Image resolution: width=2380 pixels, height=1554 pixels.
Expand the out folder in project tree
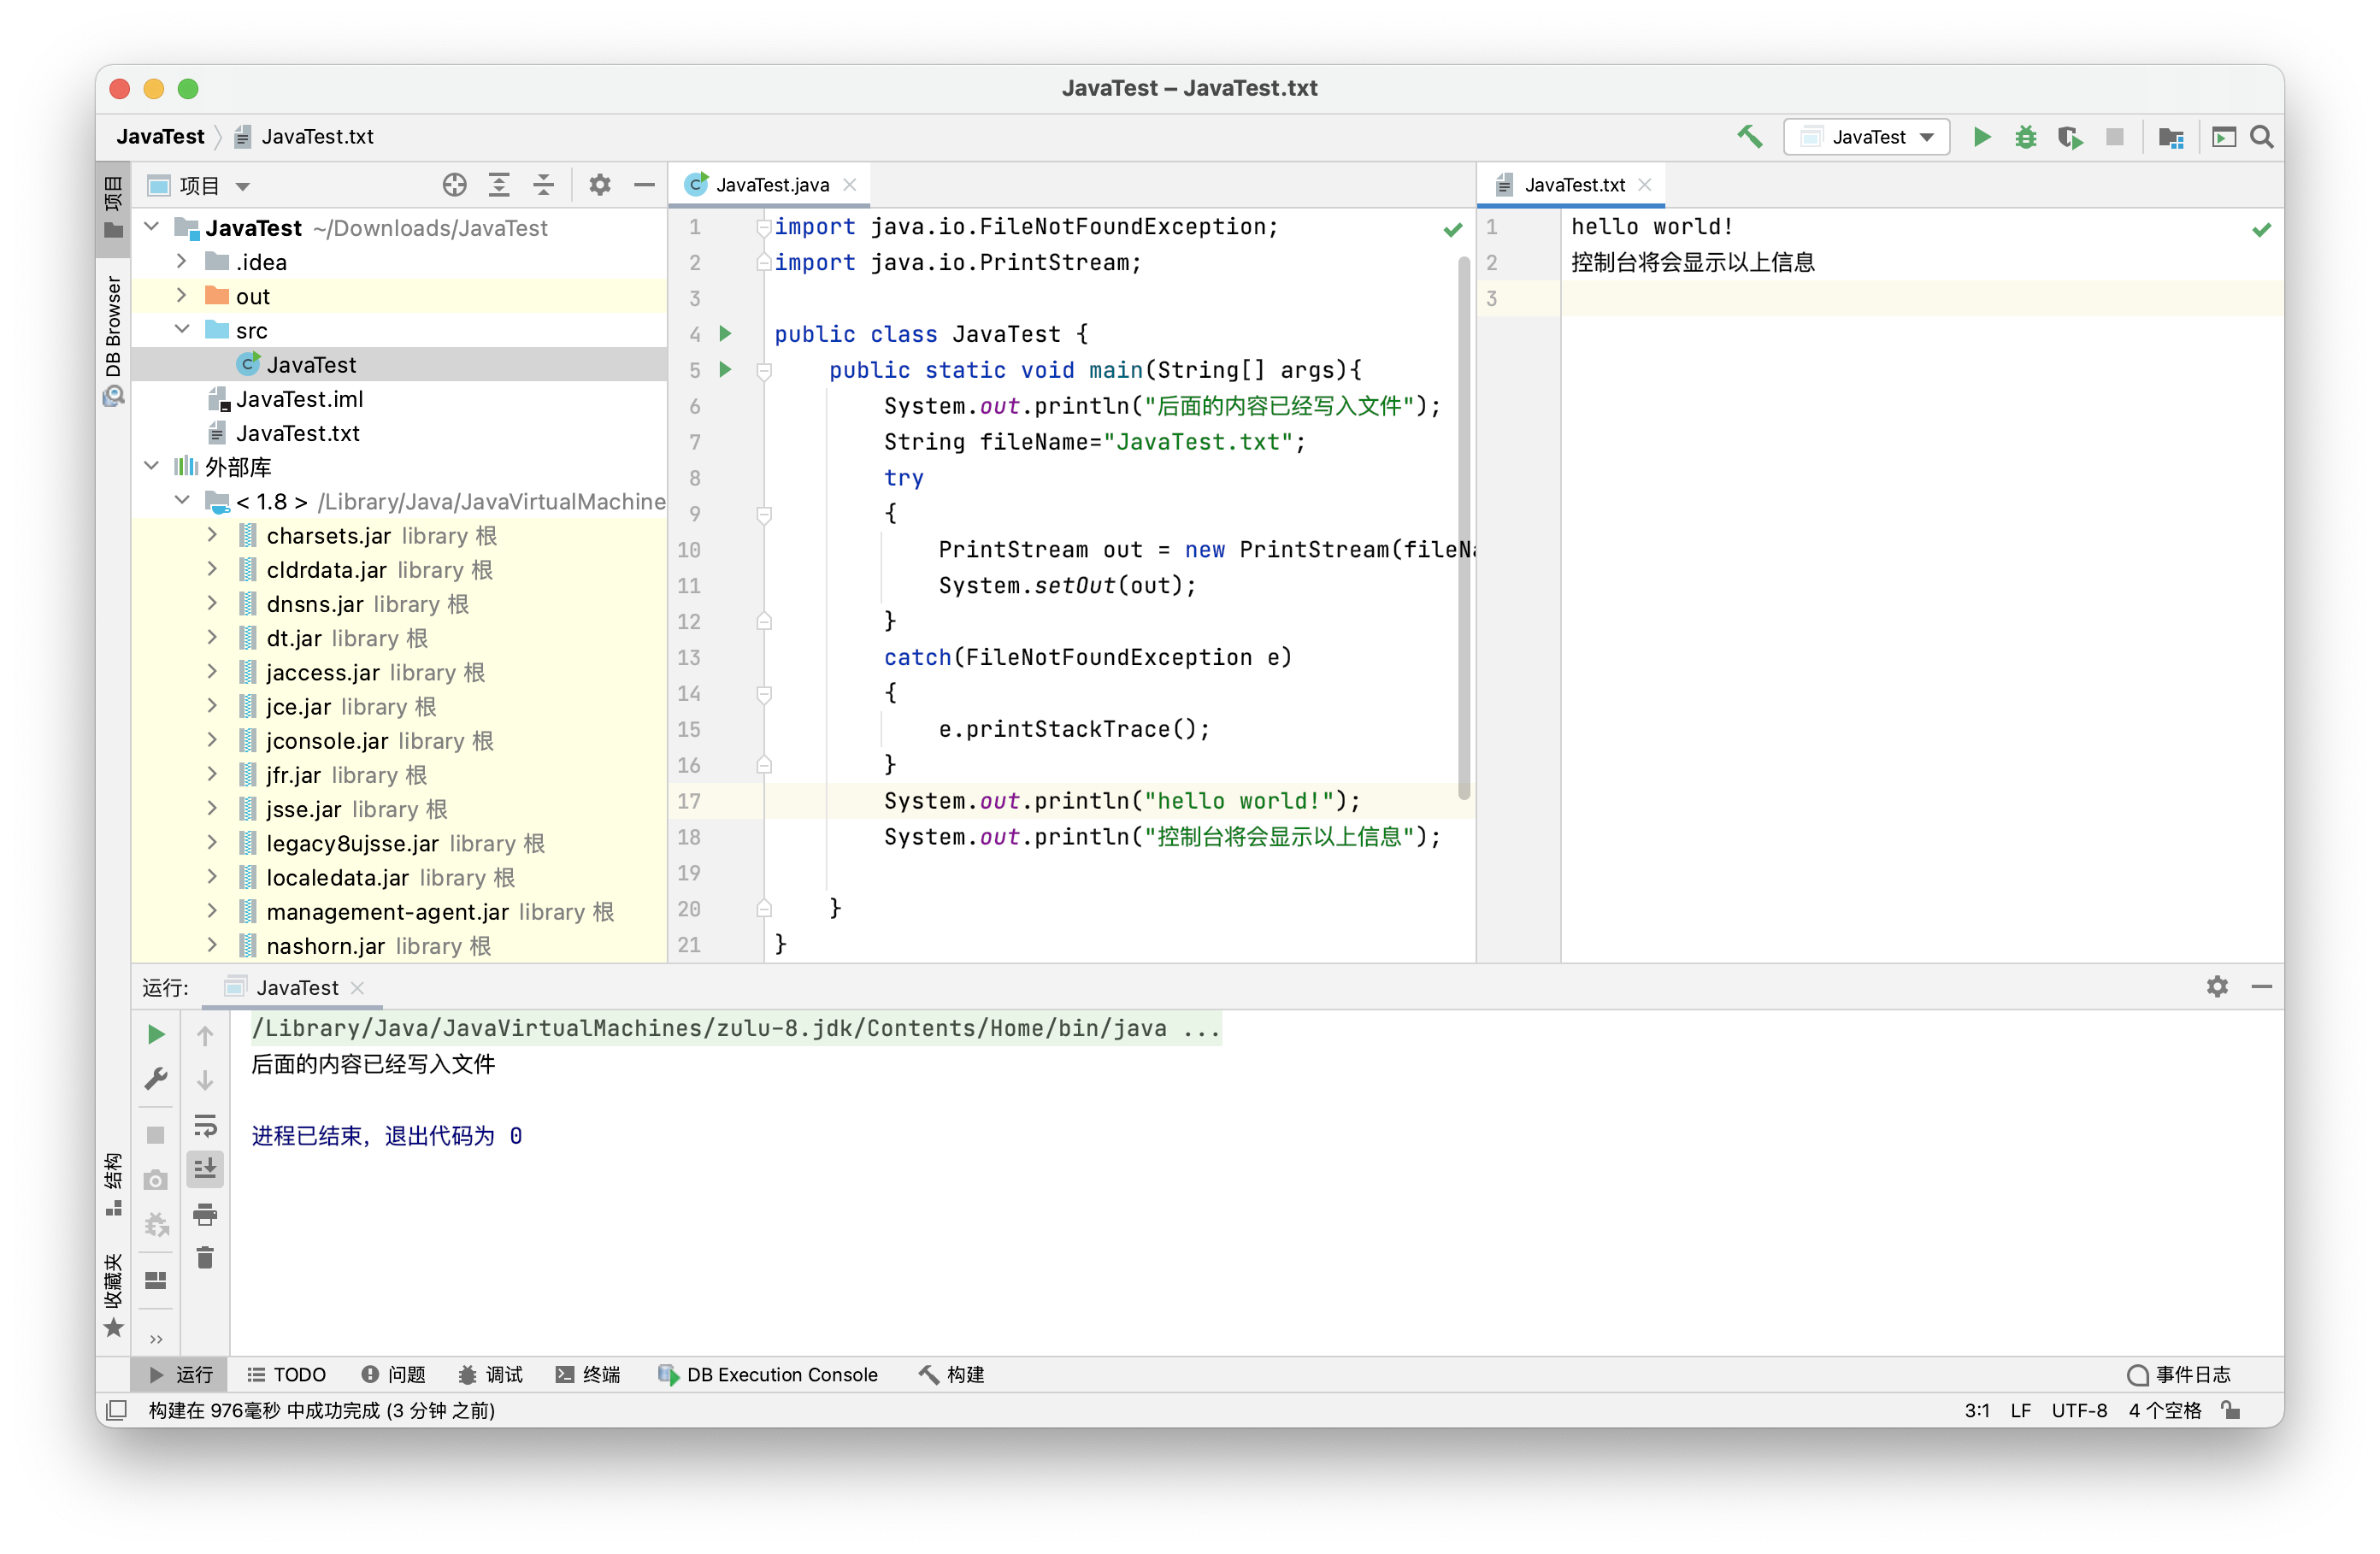point(181,296)
